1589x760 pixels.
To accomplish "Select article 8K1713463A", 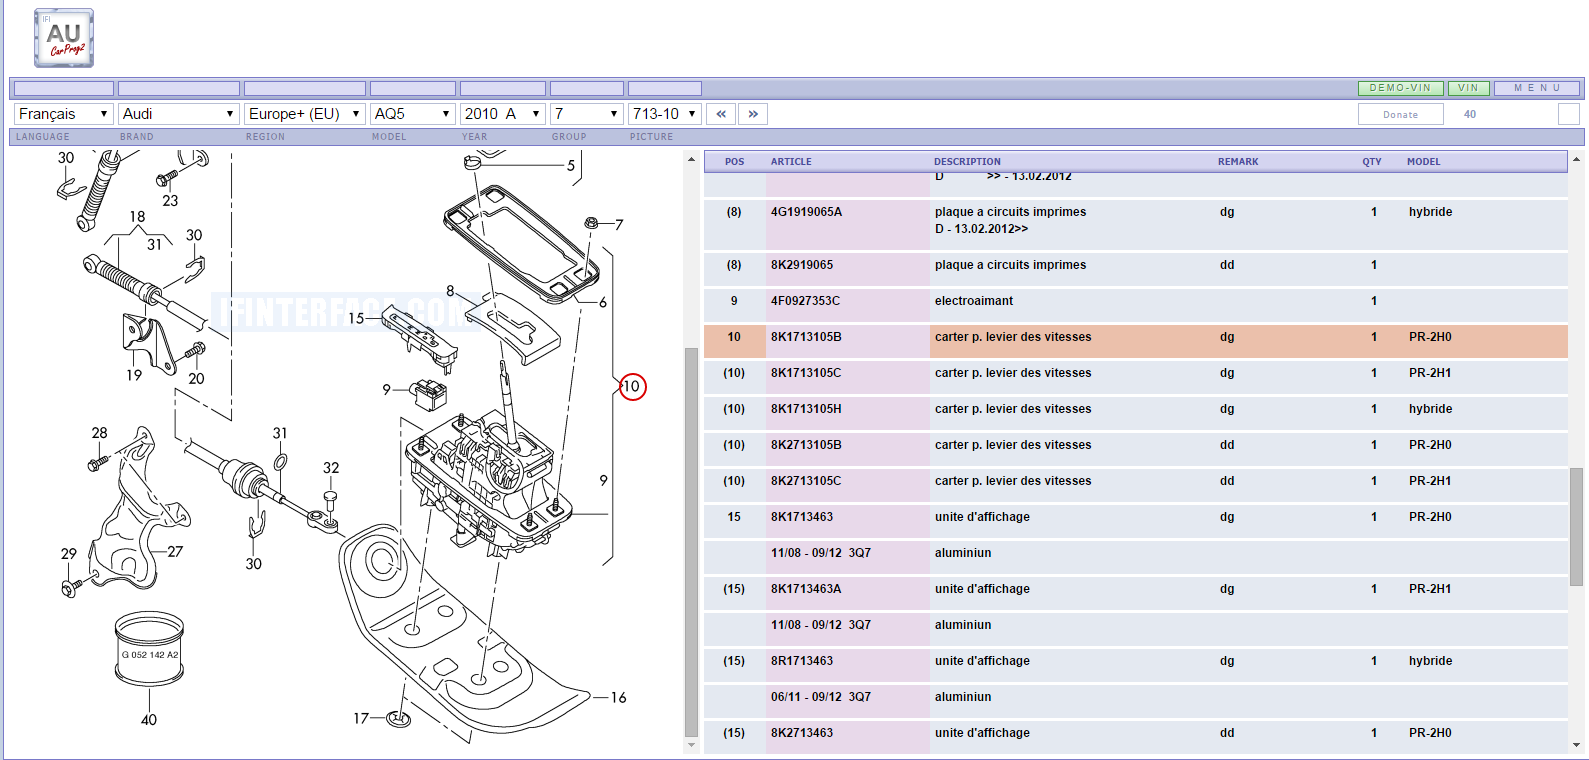I will (x=806, y=589).
